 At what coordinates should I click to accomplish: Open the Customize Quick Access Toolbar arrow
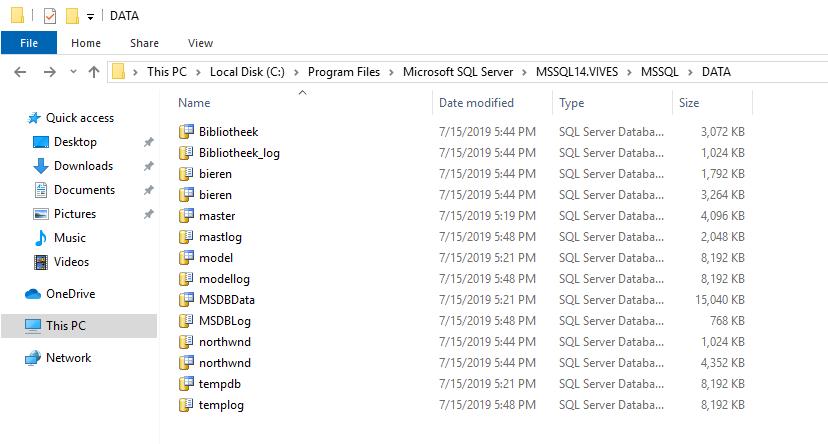point(90,17)
